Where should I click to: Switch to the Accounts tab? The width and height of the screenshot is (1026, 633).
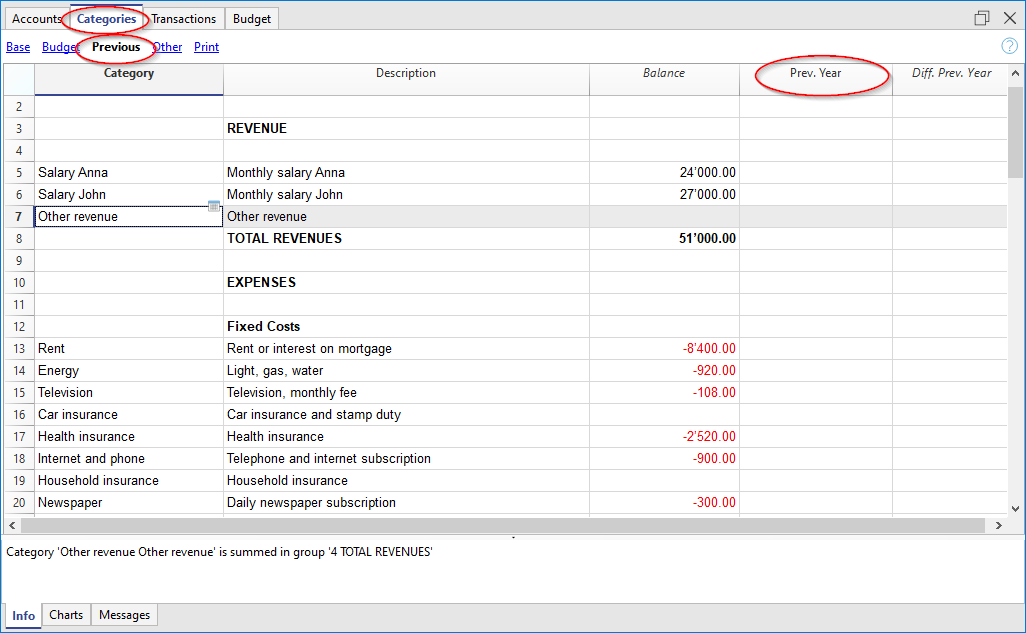click(x=37, y=19)
